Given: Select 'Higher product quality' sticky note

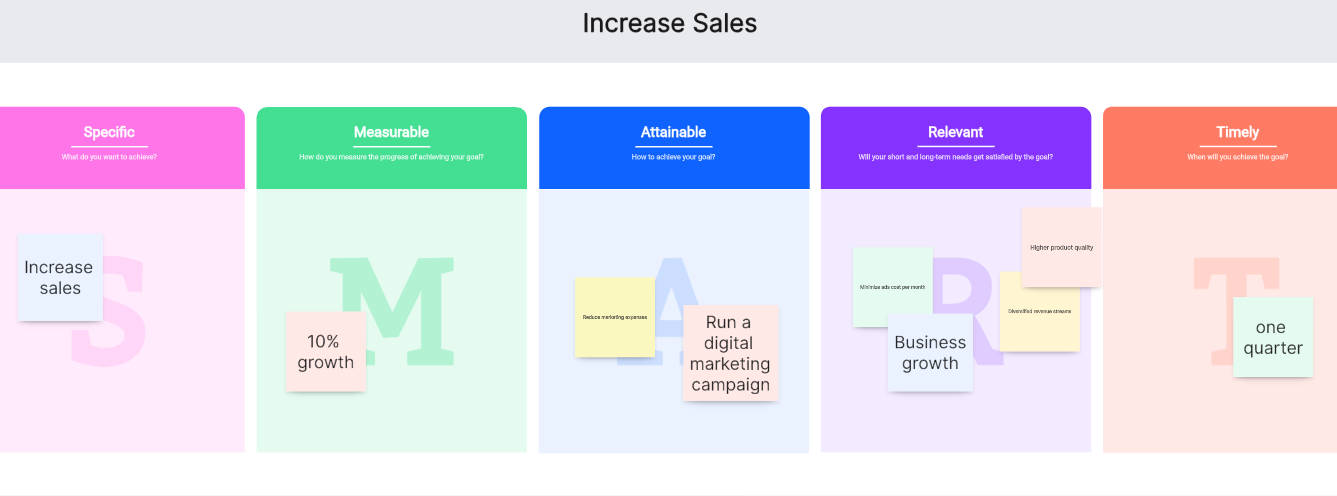Looking at the screenshot, I should coord(1061,247).
